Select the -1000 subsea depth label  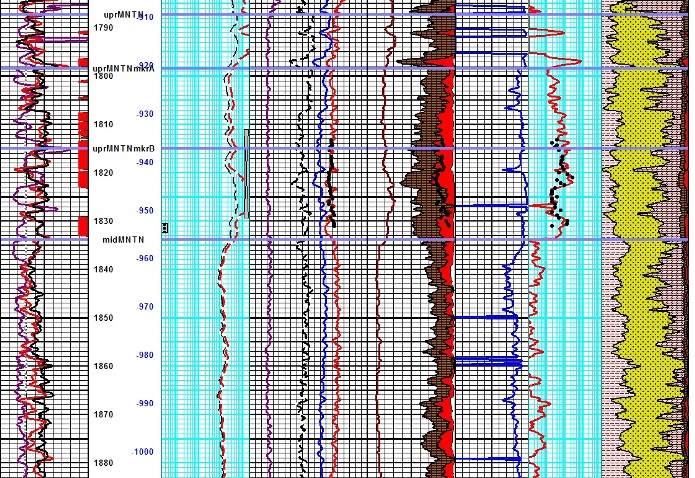pyautogui.click(x=144, y=451)
